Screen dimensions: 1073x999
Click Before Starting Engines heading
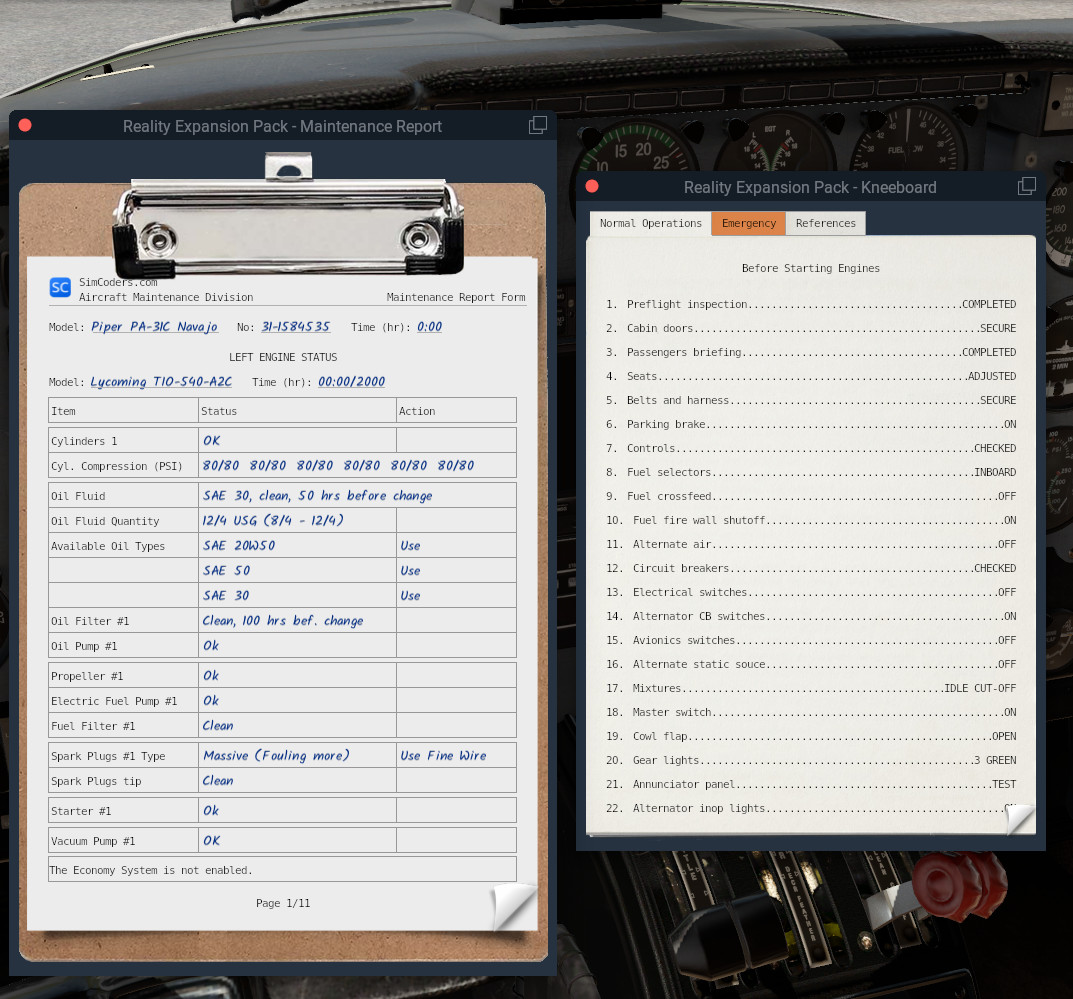coord(811,268)
